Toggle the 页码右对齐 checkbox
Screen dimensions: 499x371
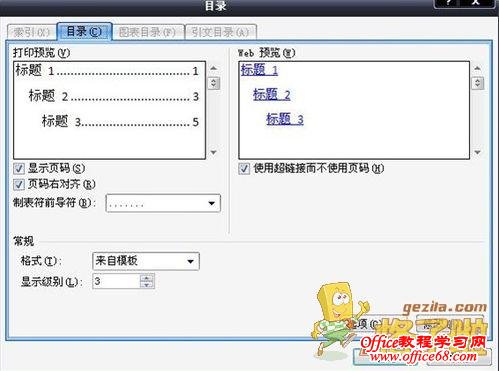[x=19, y=184]
